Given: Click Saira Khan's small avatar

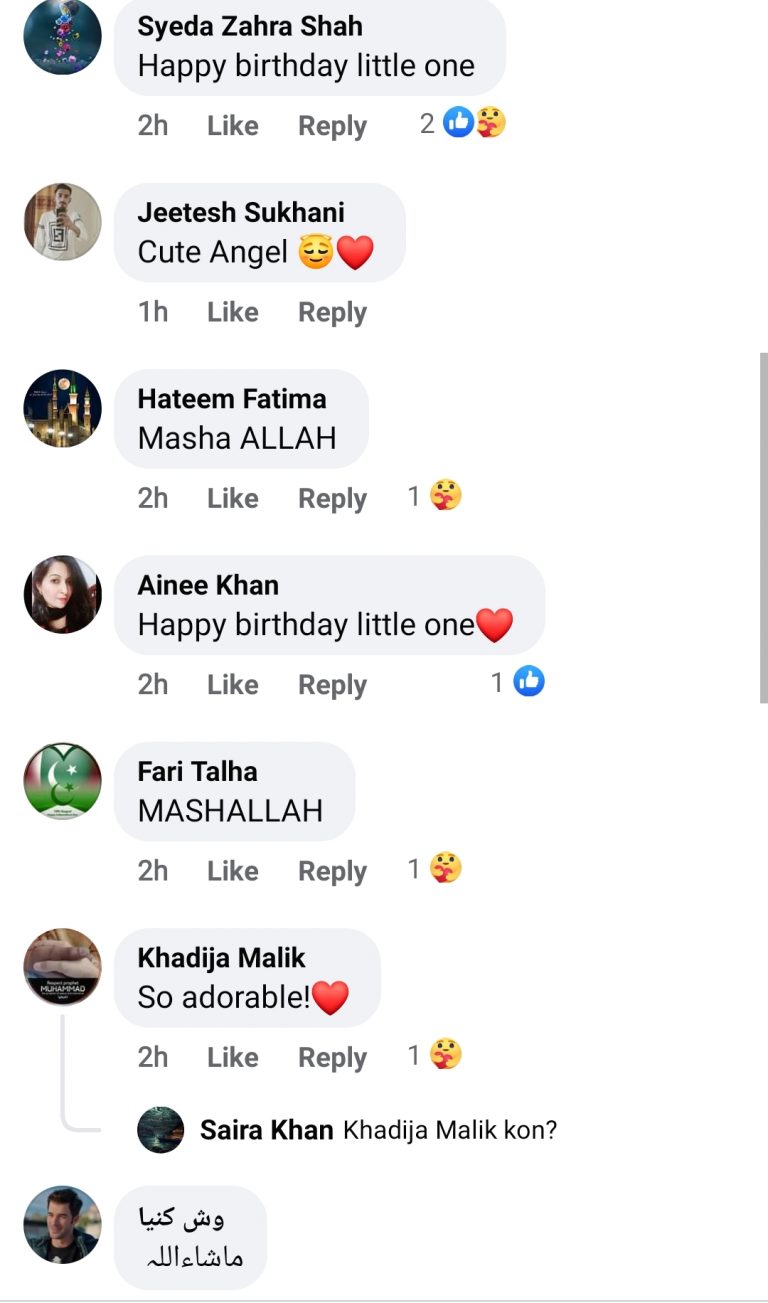Looking at the screenshot, I should coord(160,1130).
